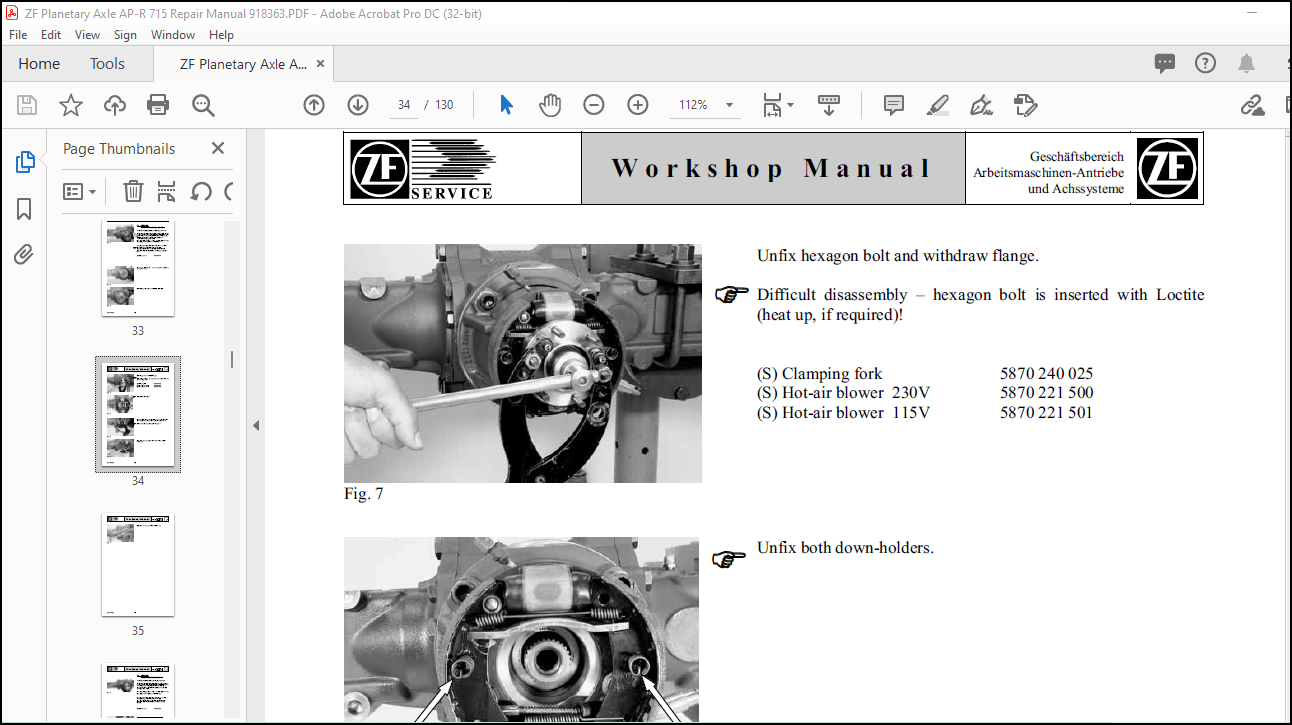The width and height of the screenshot is (1292, 725).
Task: Open the thumbnail options dropdown menu
Action: (80, 191)
